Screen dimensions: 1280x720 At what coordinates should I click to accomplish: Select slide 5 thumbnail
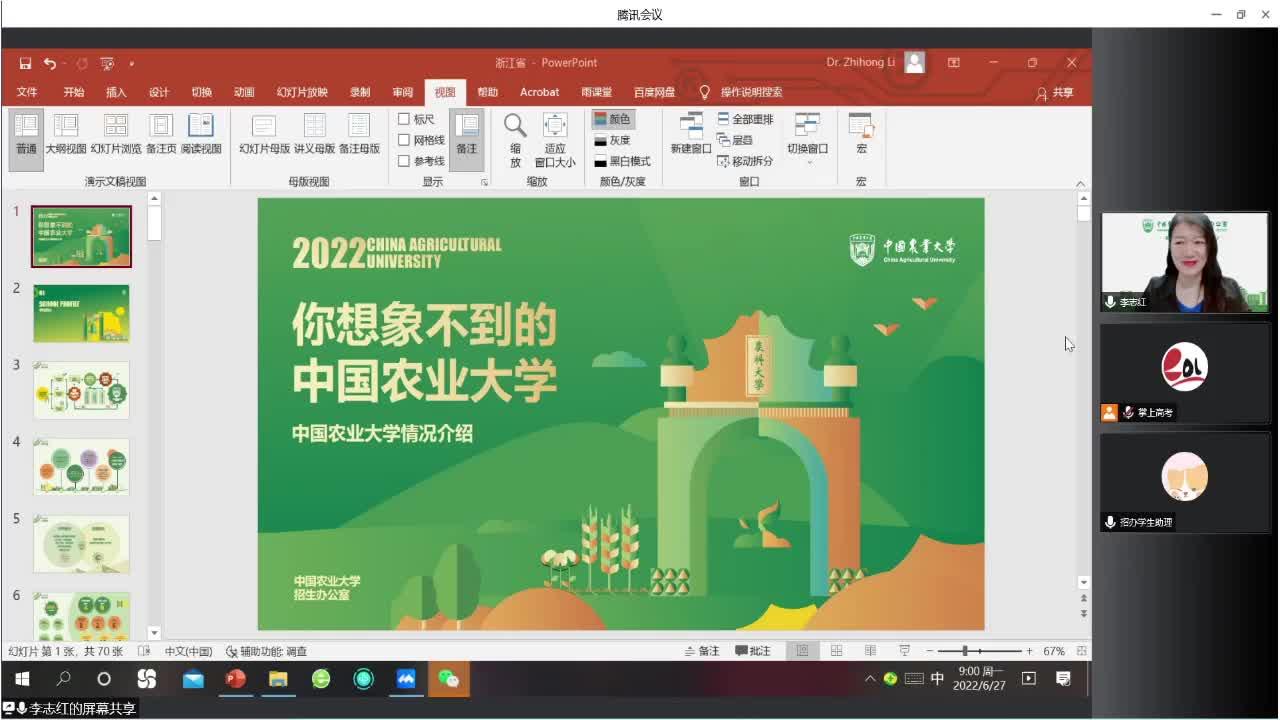(81, 544)
